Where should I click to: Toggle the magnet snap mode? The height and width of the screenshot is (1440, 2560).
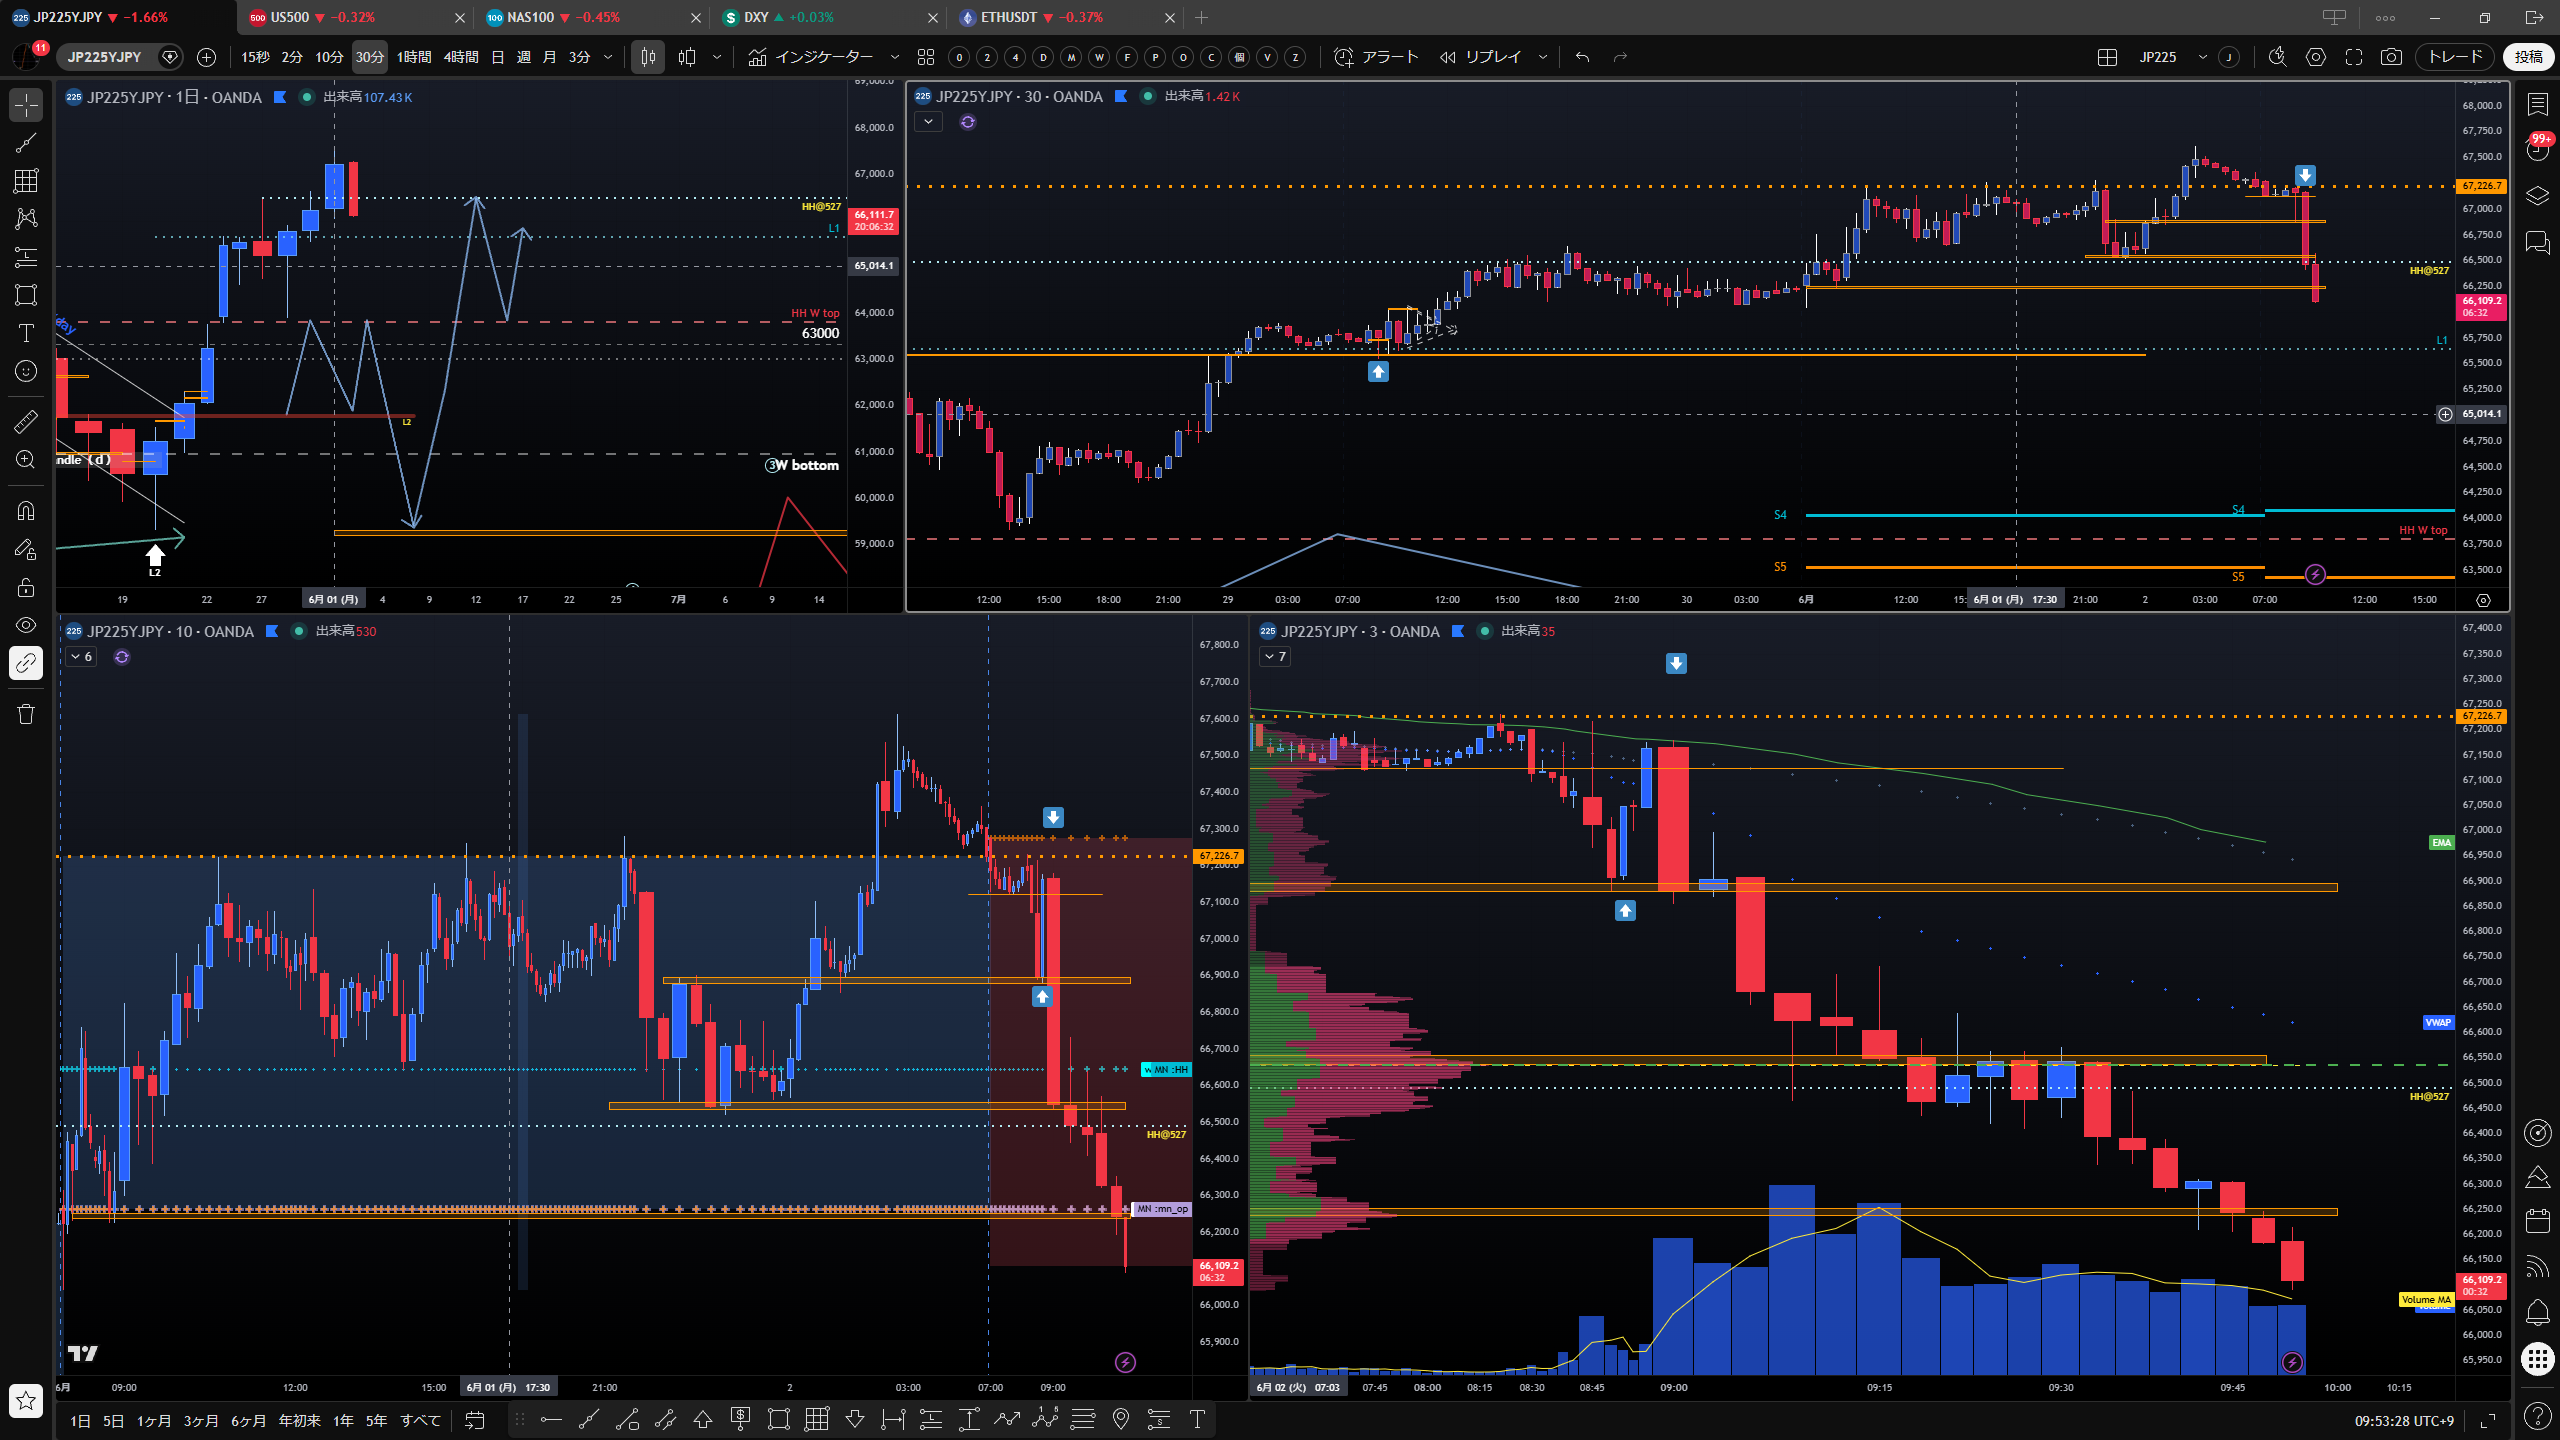26,510
